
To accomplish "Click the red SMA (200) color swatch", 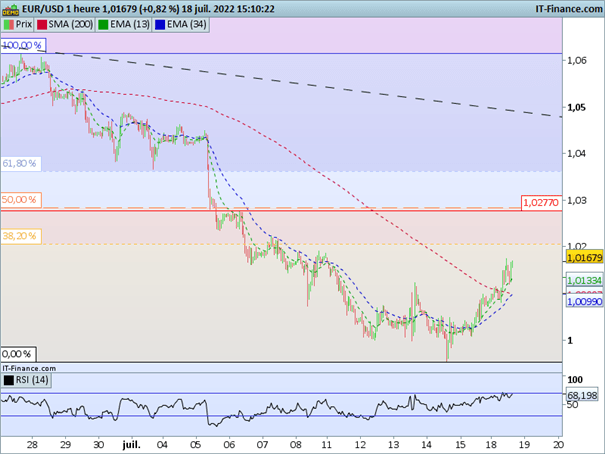I will (42, 25).
